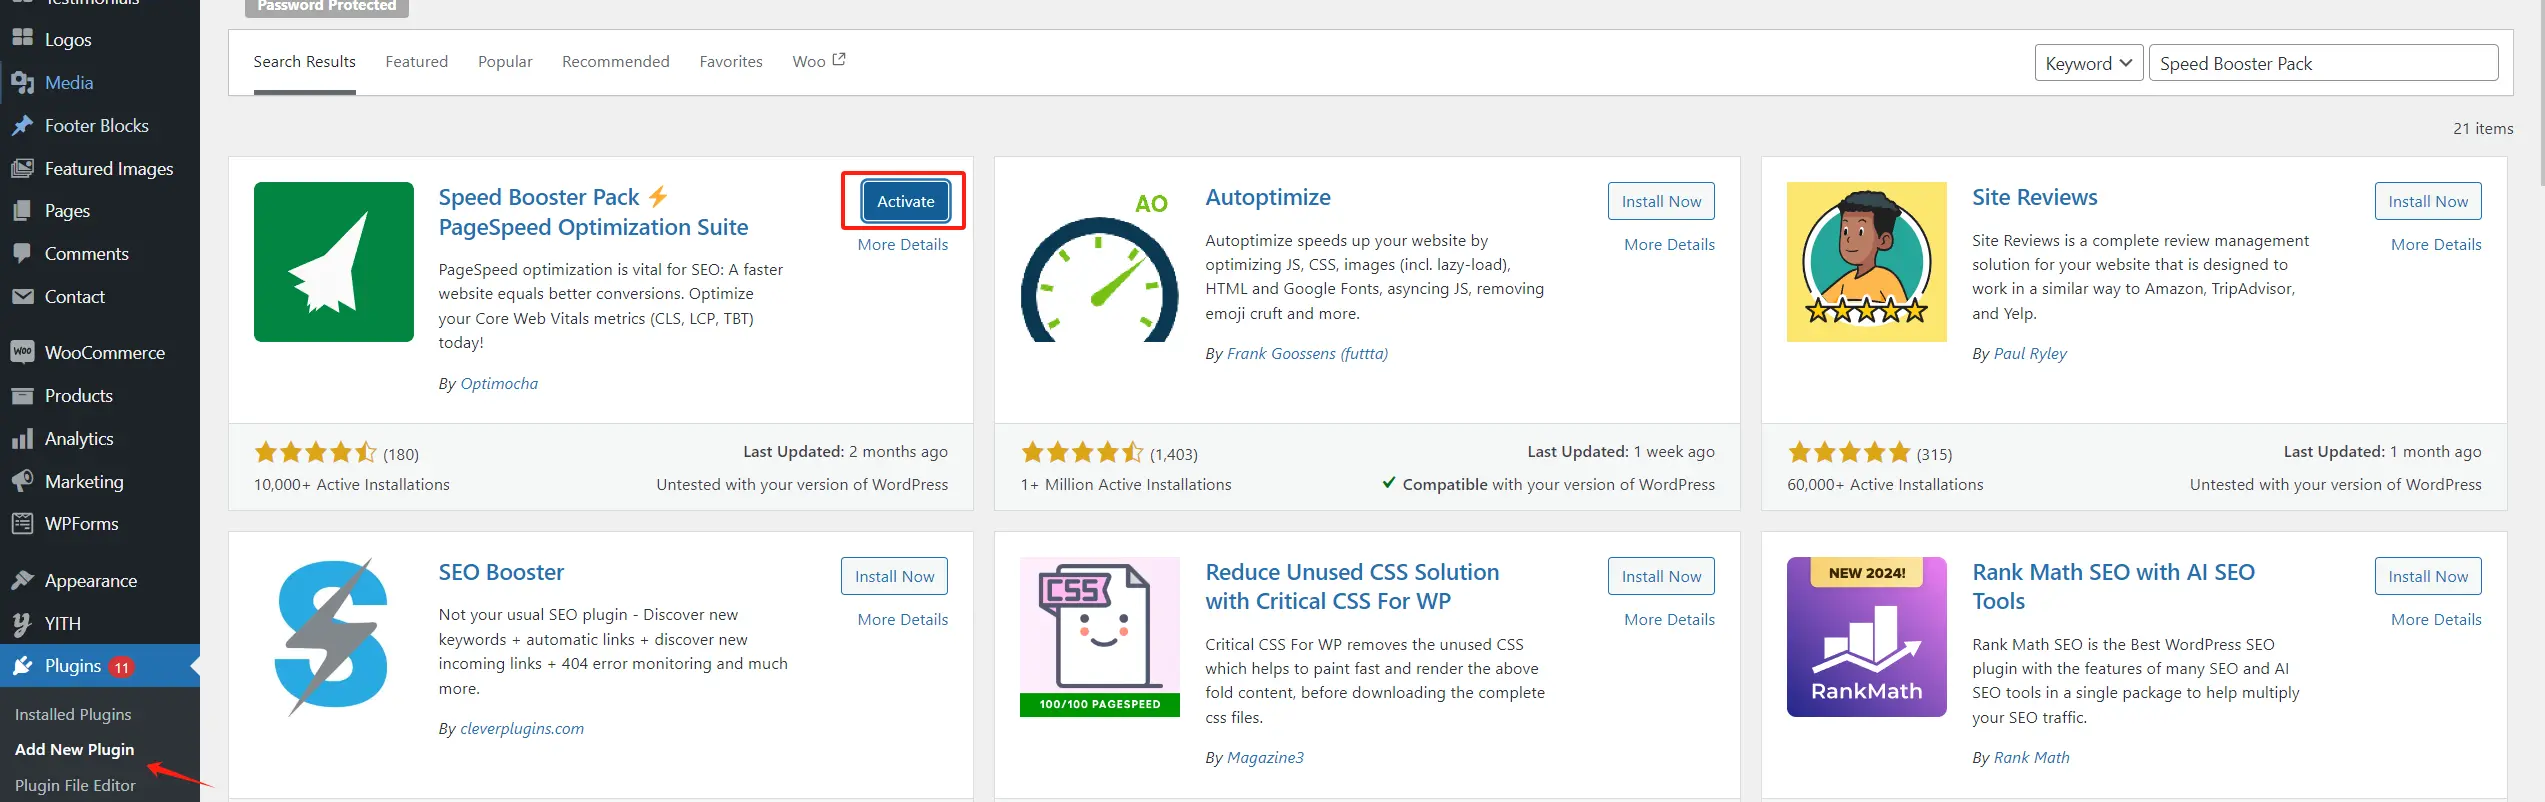Open More Details for Site Reviews
Image resolution: width=2545 pixels, height=802 pixels.
[x=2436, y=244]
